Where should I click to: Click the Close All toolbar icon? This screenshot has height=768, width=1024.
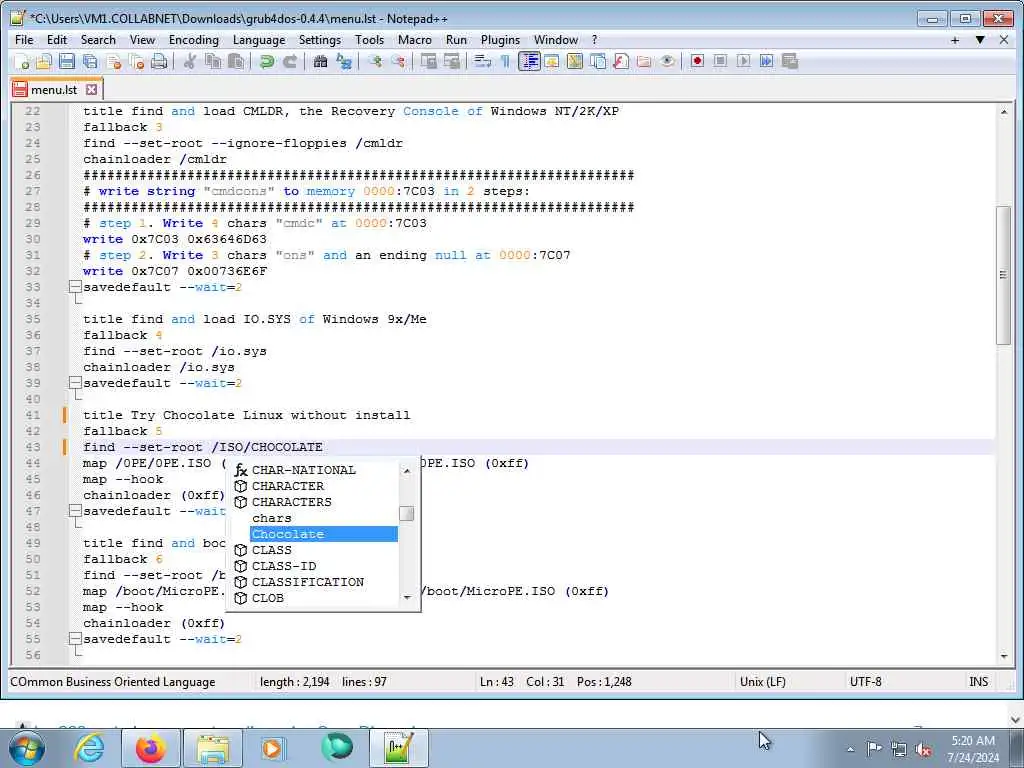point(136,61)
